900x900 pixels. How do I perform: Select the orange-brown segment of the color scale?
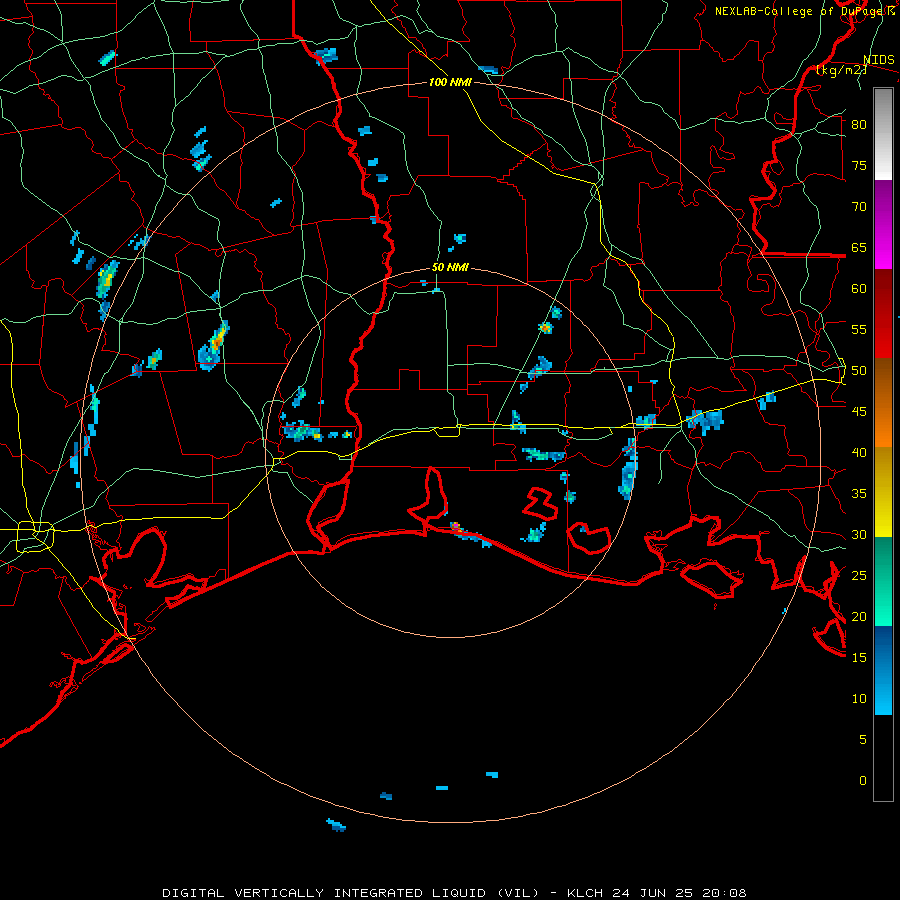pyautogui.click(x=883, y=403)
